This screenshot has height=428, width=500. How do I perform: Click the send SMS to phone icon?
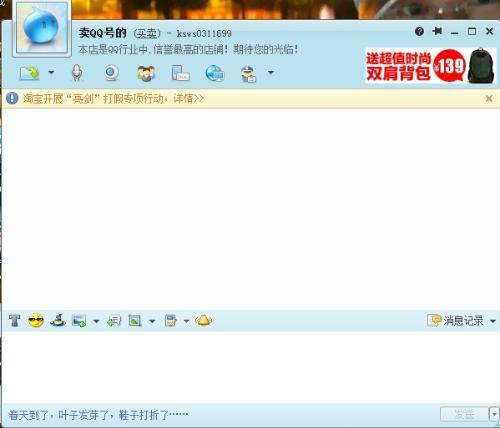180,73
